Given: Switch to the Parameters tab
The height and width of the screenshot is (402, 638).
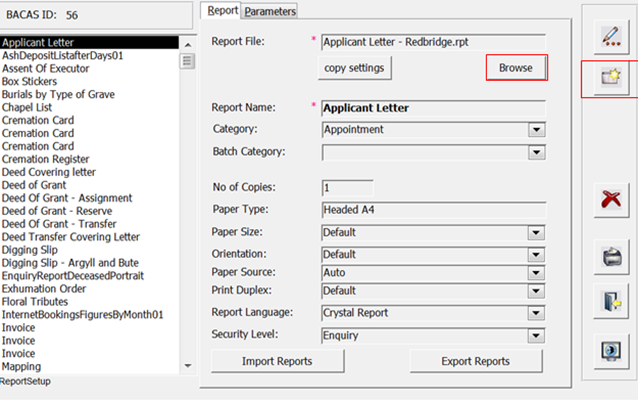Looking at the screenshot, I should pyautogui.click(x=270, y=11).
